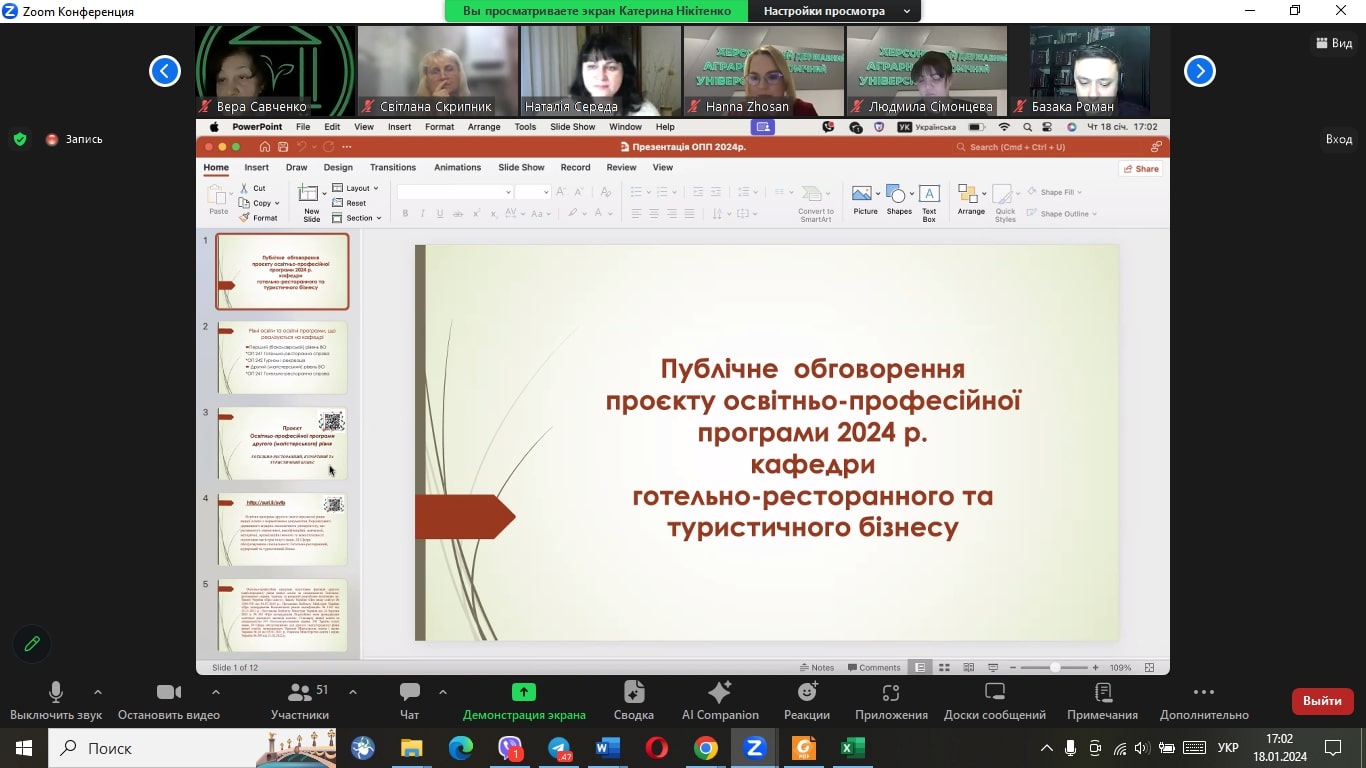Click the green annotation pencil icon
This screenshot has height=768, width=1366.
pyautogui.click(x=32, y=644)
